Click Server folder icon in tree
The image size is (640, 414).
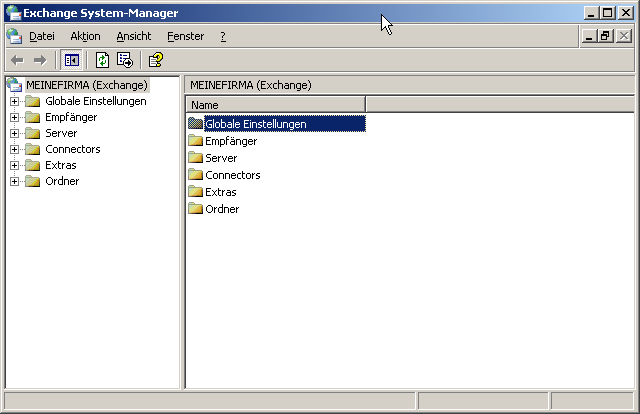(33, 133)
